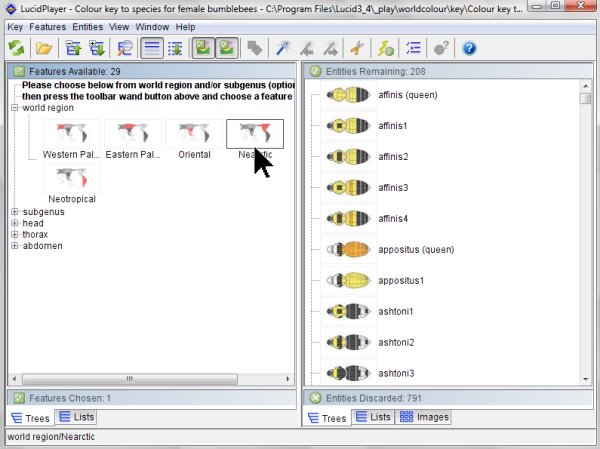Open the Window menu
The height and width of the screenshot is (449, 600).
[x=152, y=27]
